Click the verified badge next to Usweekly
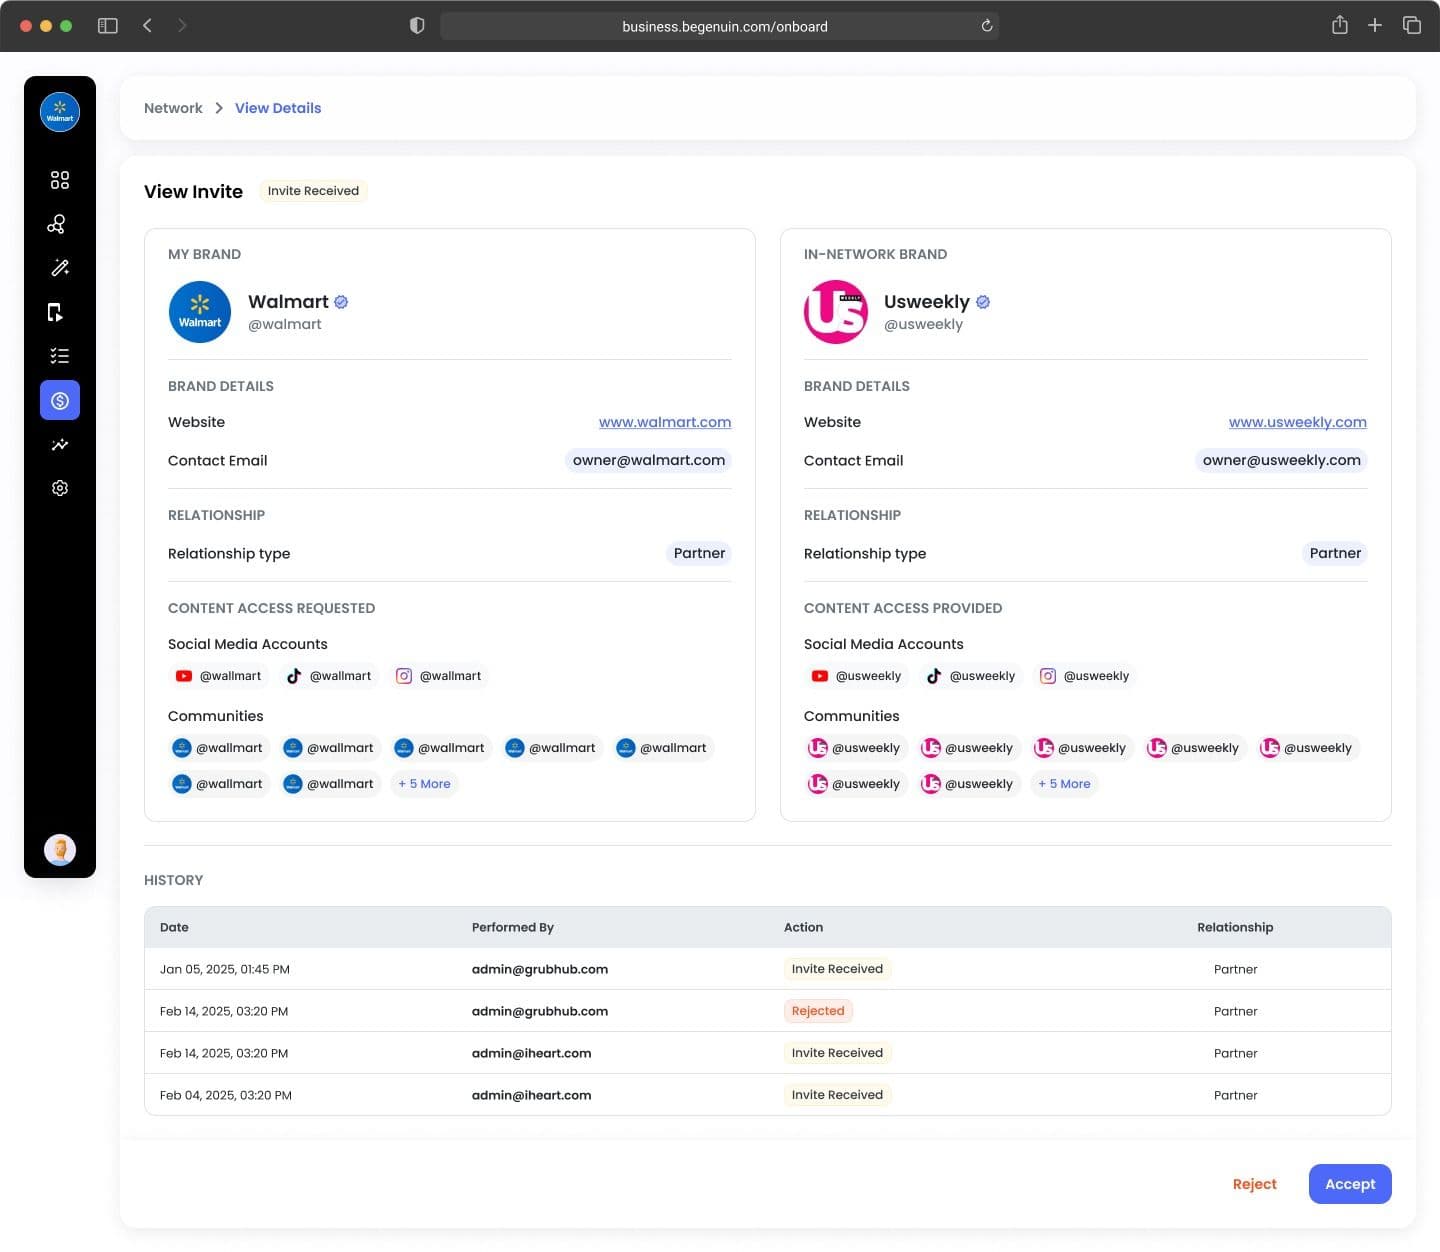1440x1252 pixels. pos(983,302)
